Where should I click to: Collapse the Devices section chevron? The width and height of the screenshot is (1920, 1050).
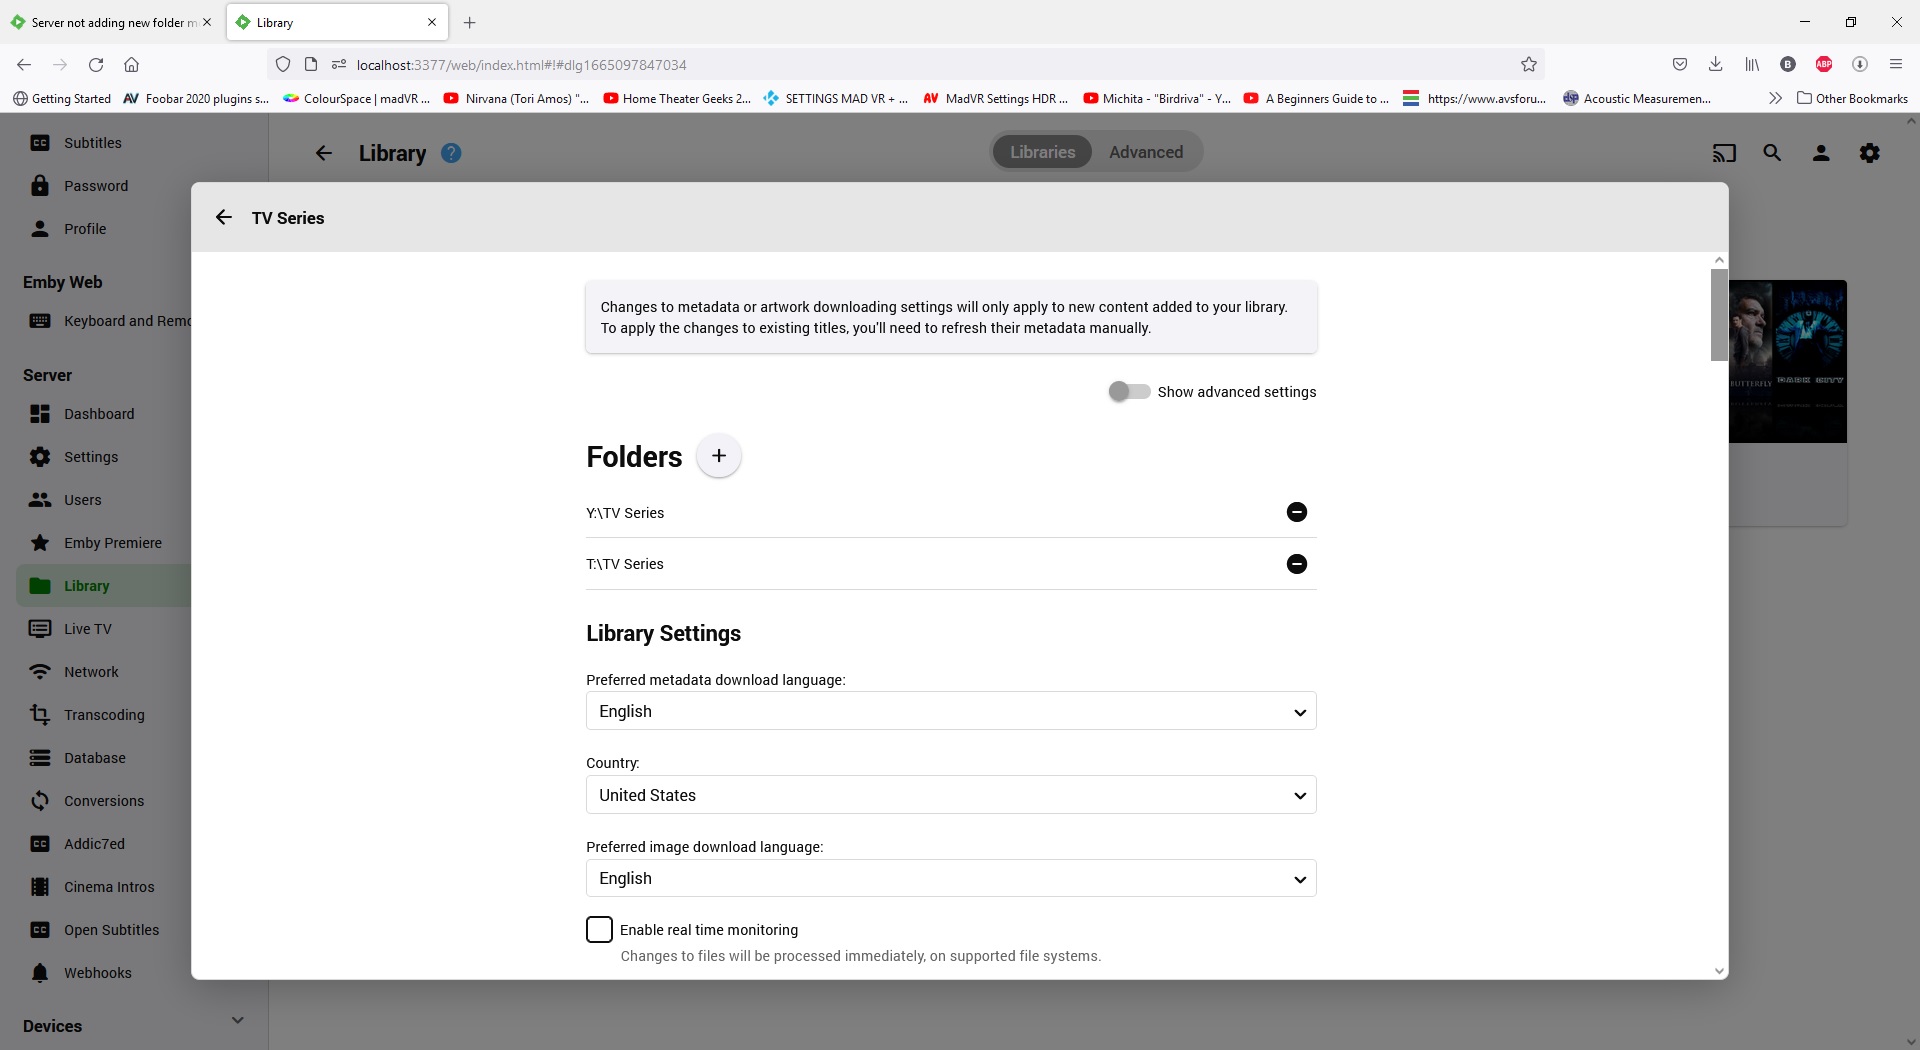click(x=237, y=1021)
